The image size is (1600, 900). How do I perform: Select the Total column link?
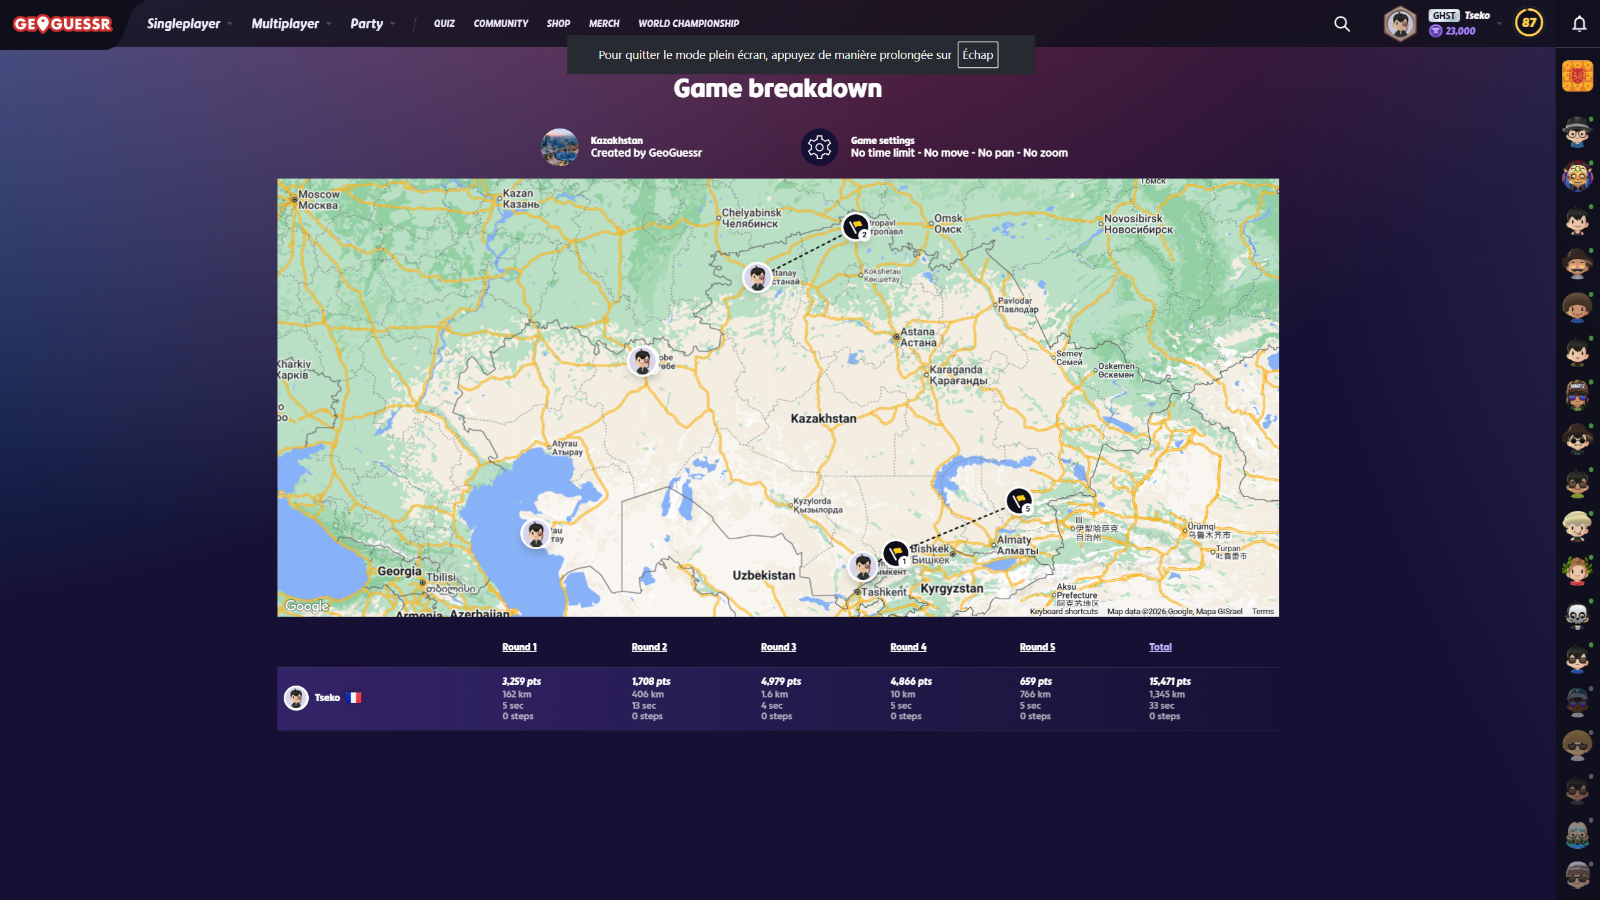click(1160, 647)
